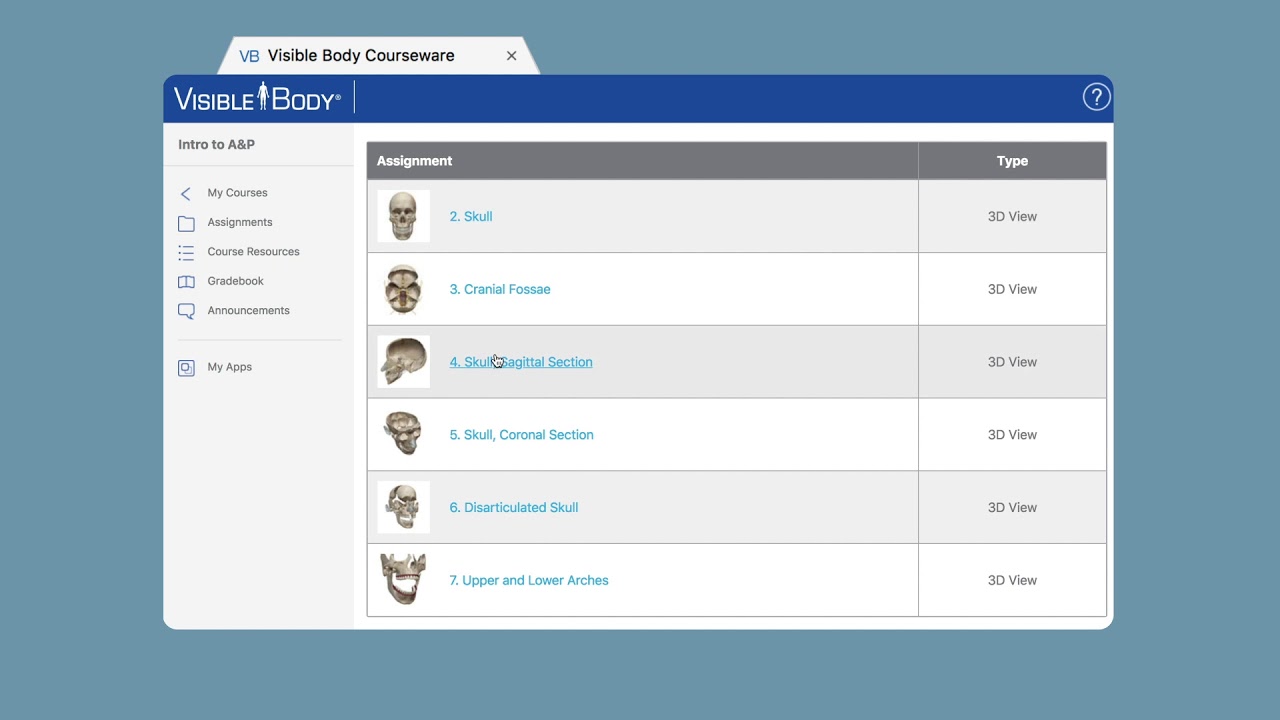Click the Coronal Section skull thumbnail

click(x=403, y=435)
